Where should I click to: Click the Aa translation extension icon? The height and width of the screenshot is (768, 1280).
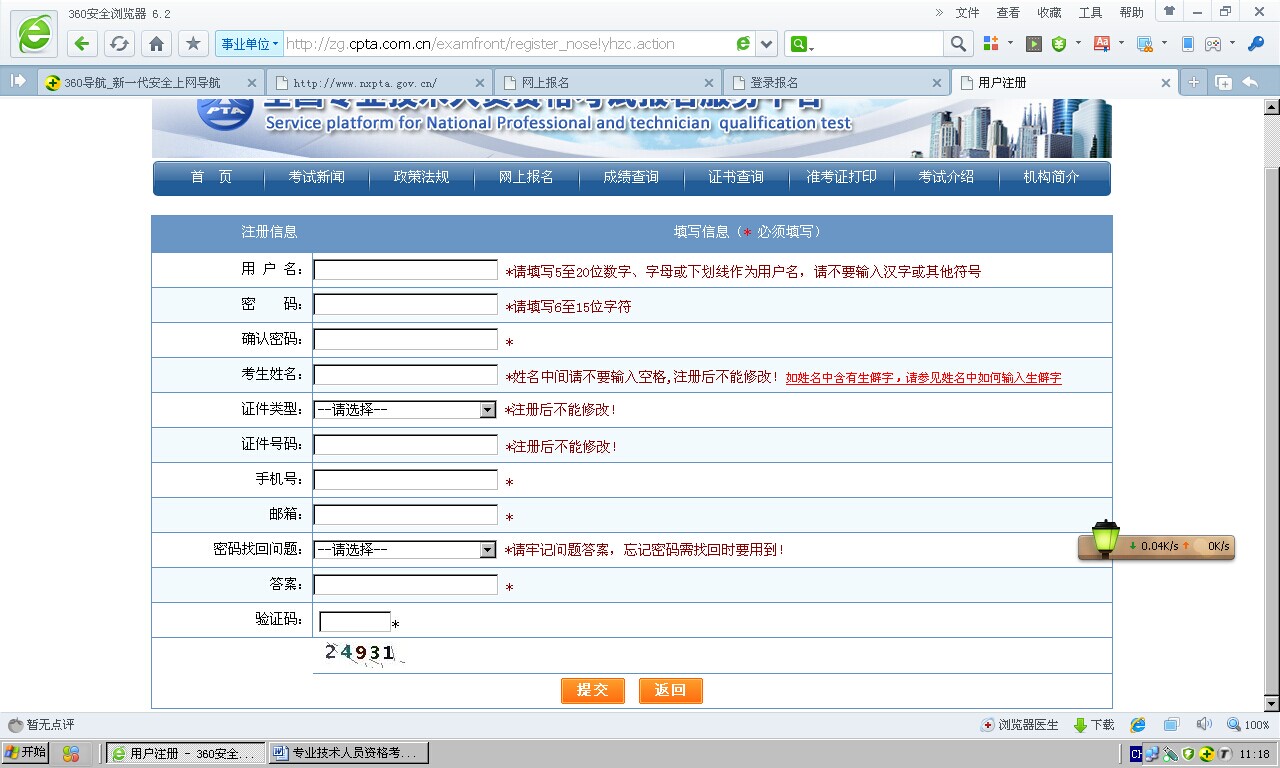pos(1102,44)
